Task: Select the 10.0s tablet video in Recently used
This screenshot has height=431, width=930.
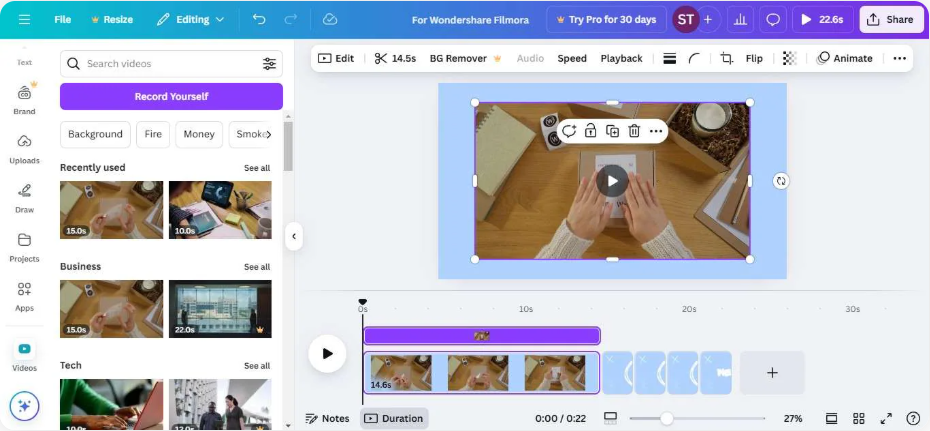Action: pos(220,210)
